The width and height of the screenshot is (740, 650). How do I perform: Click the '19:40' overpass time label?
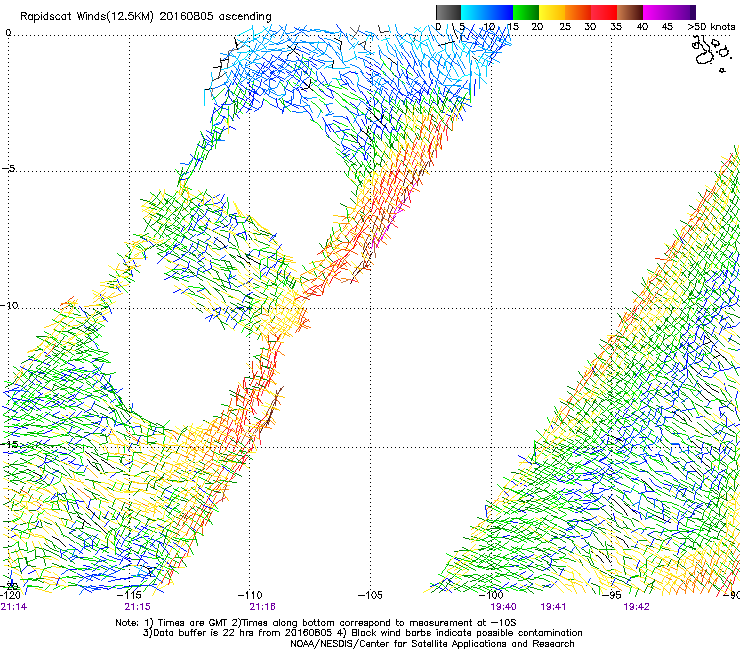(x=503, y=607)
